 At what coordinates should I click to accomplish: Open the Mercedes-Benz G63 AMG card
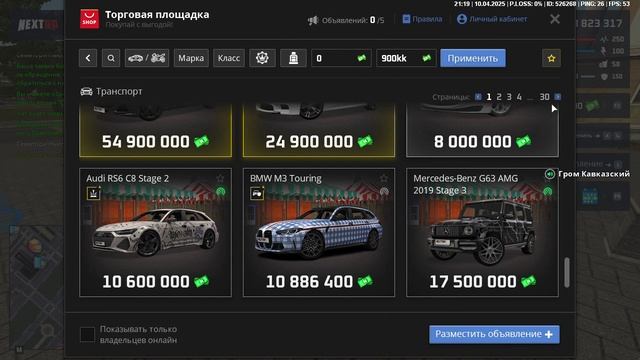pyautogui.click(x=482, y=232)
